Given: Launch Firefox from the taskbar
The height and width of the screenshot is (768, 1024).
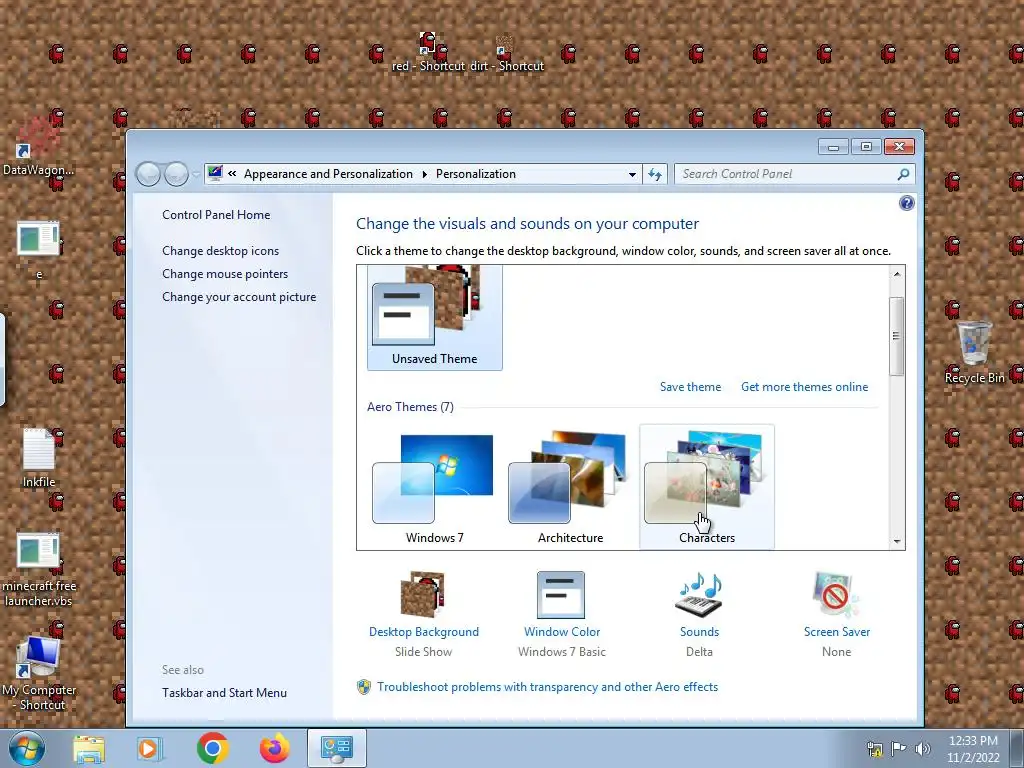Looking at the screenshot, I should [275, 748].
